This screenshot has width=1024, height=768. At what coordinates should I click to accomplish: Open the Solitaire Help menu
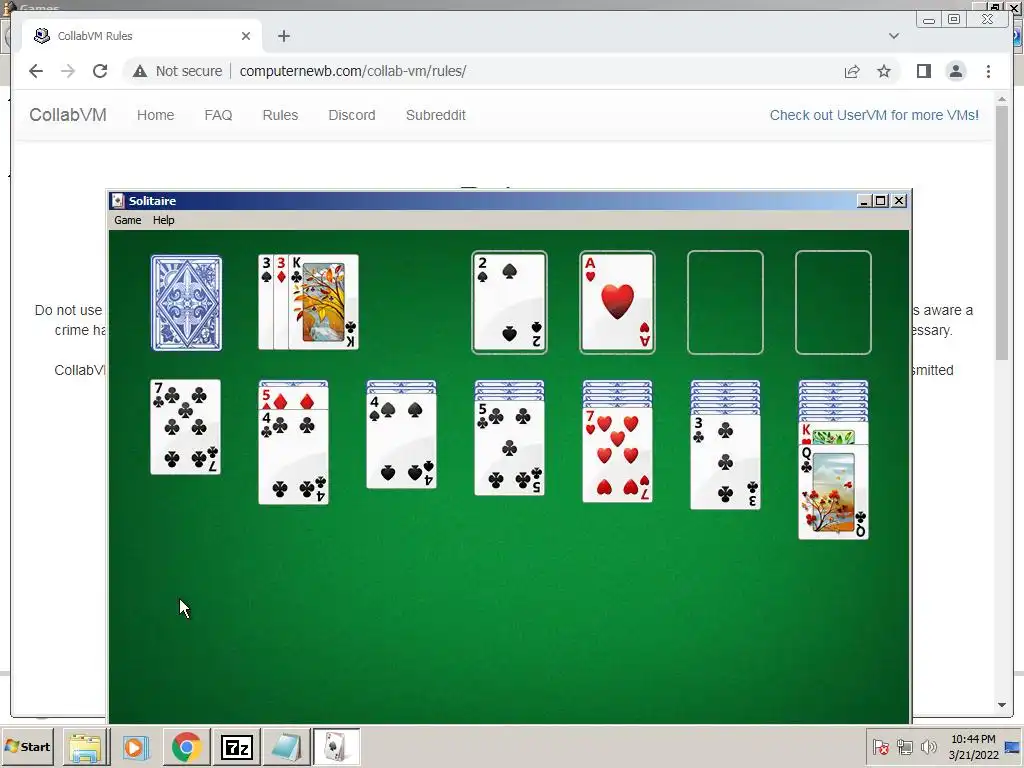point(163,220)
